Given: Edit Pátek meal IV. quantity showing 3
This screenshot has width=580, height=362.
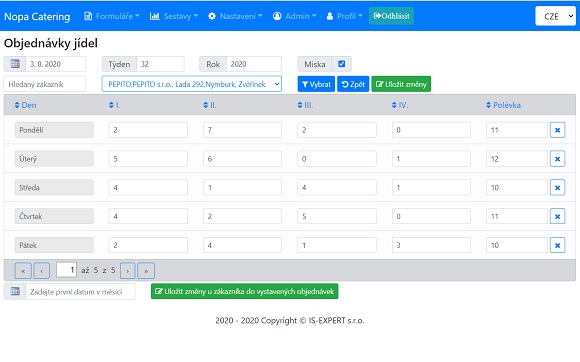Looking at the screenshot, I should [431, 245].
